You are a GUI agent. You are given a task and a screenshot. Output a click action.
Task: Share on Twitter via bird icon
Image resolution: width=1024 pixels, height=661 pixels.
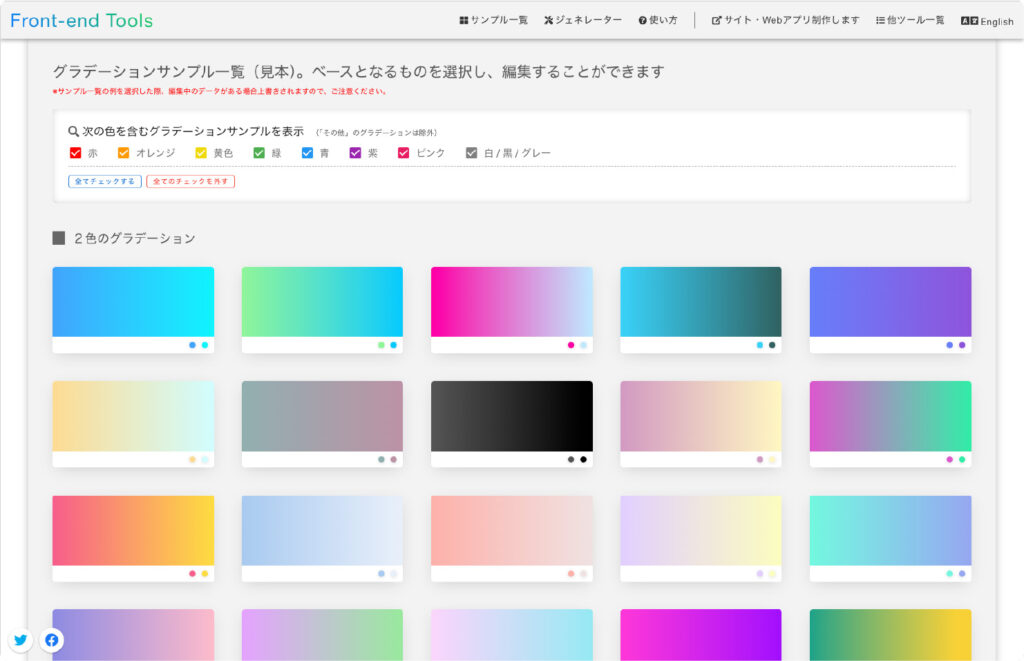click(21, 640)
